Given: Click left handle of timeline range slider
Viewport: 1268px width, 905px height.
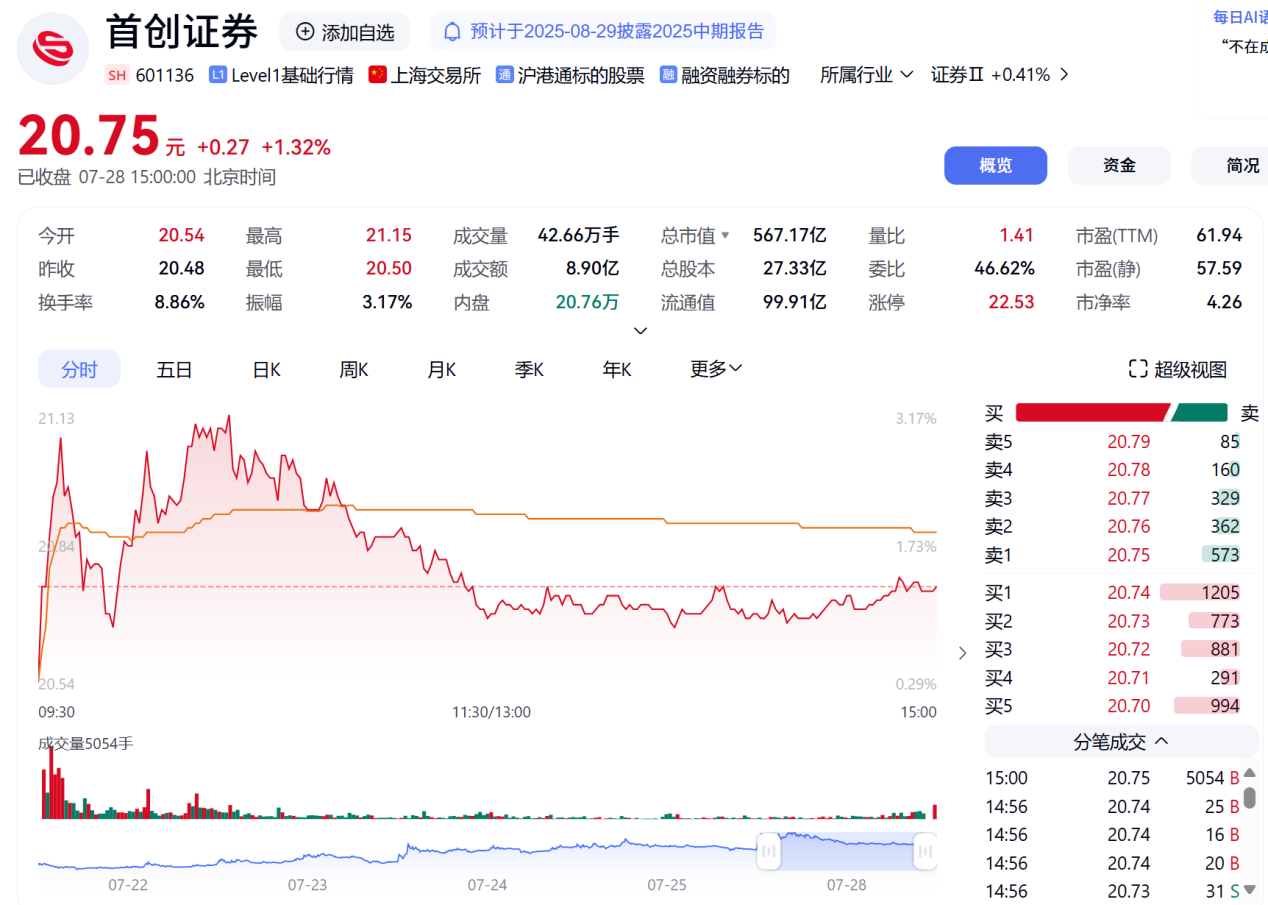Looking at the screenshot, I should click(x=769, y=851).
